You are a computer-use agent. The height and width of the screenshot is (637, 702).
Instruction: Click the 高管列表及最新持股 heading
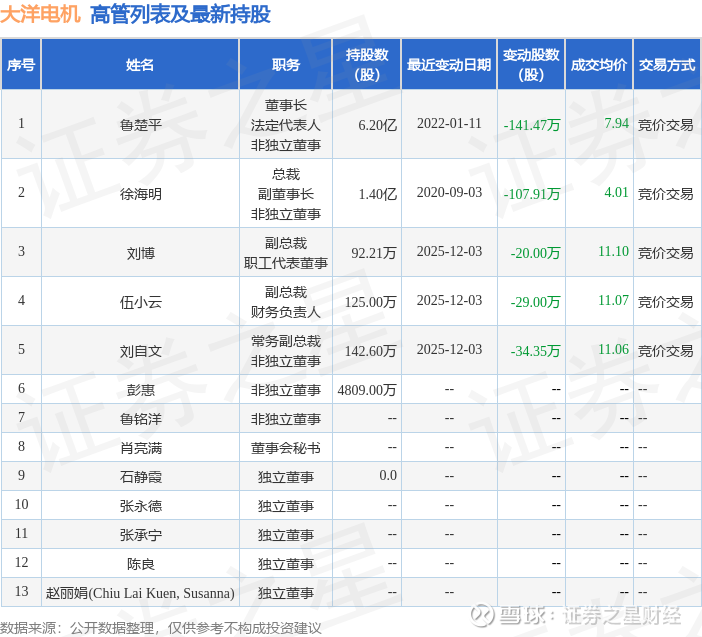(x=180, y=14)
